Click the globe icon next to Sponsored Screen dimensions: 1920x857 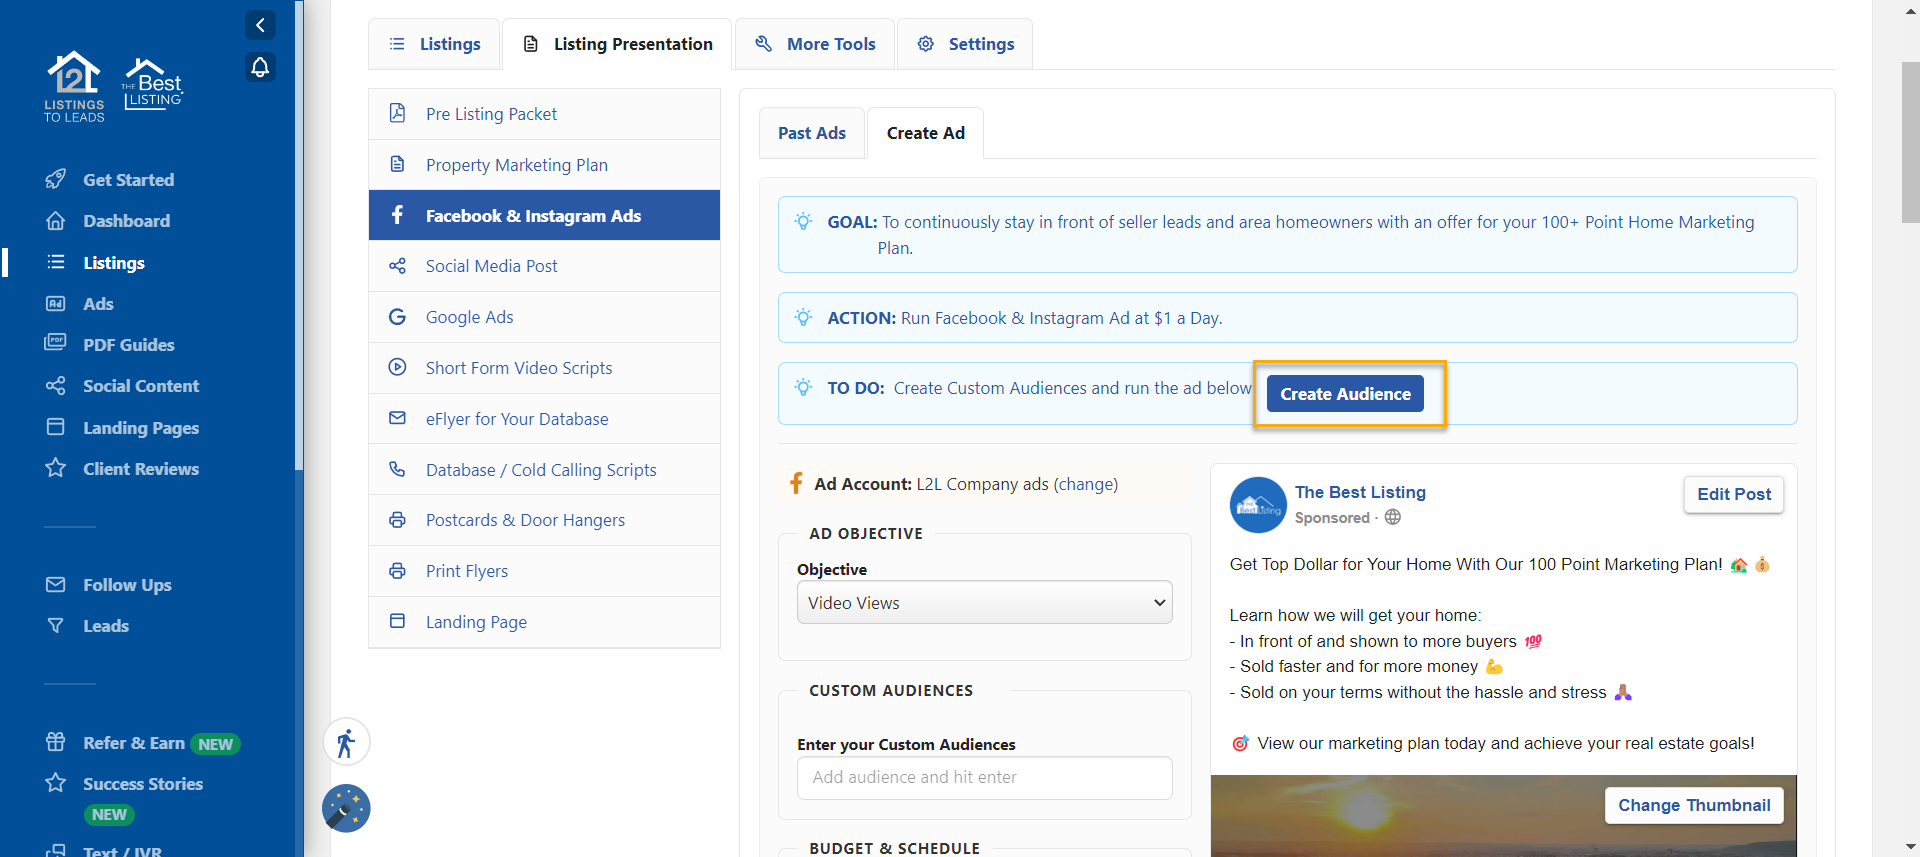tap(1393, 517)
